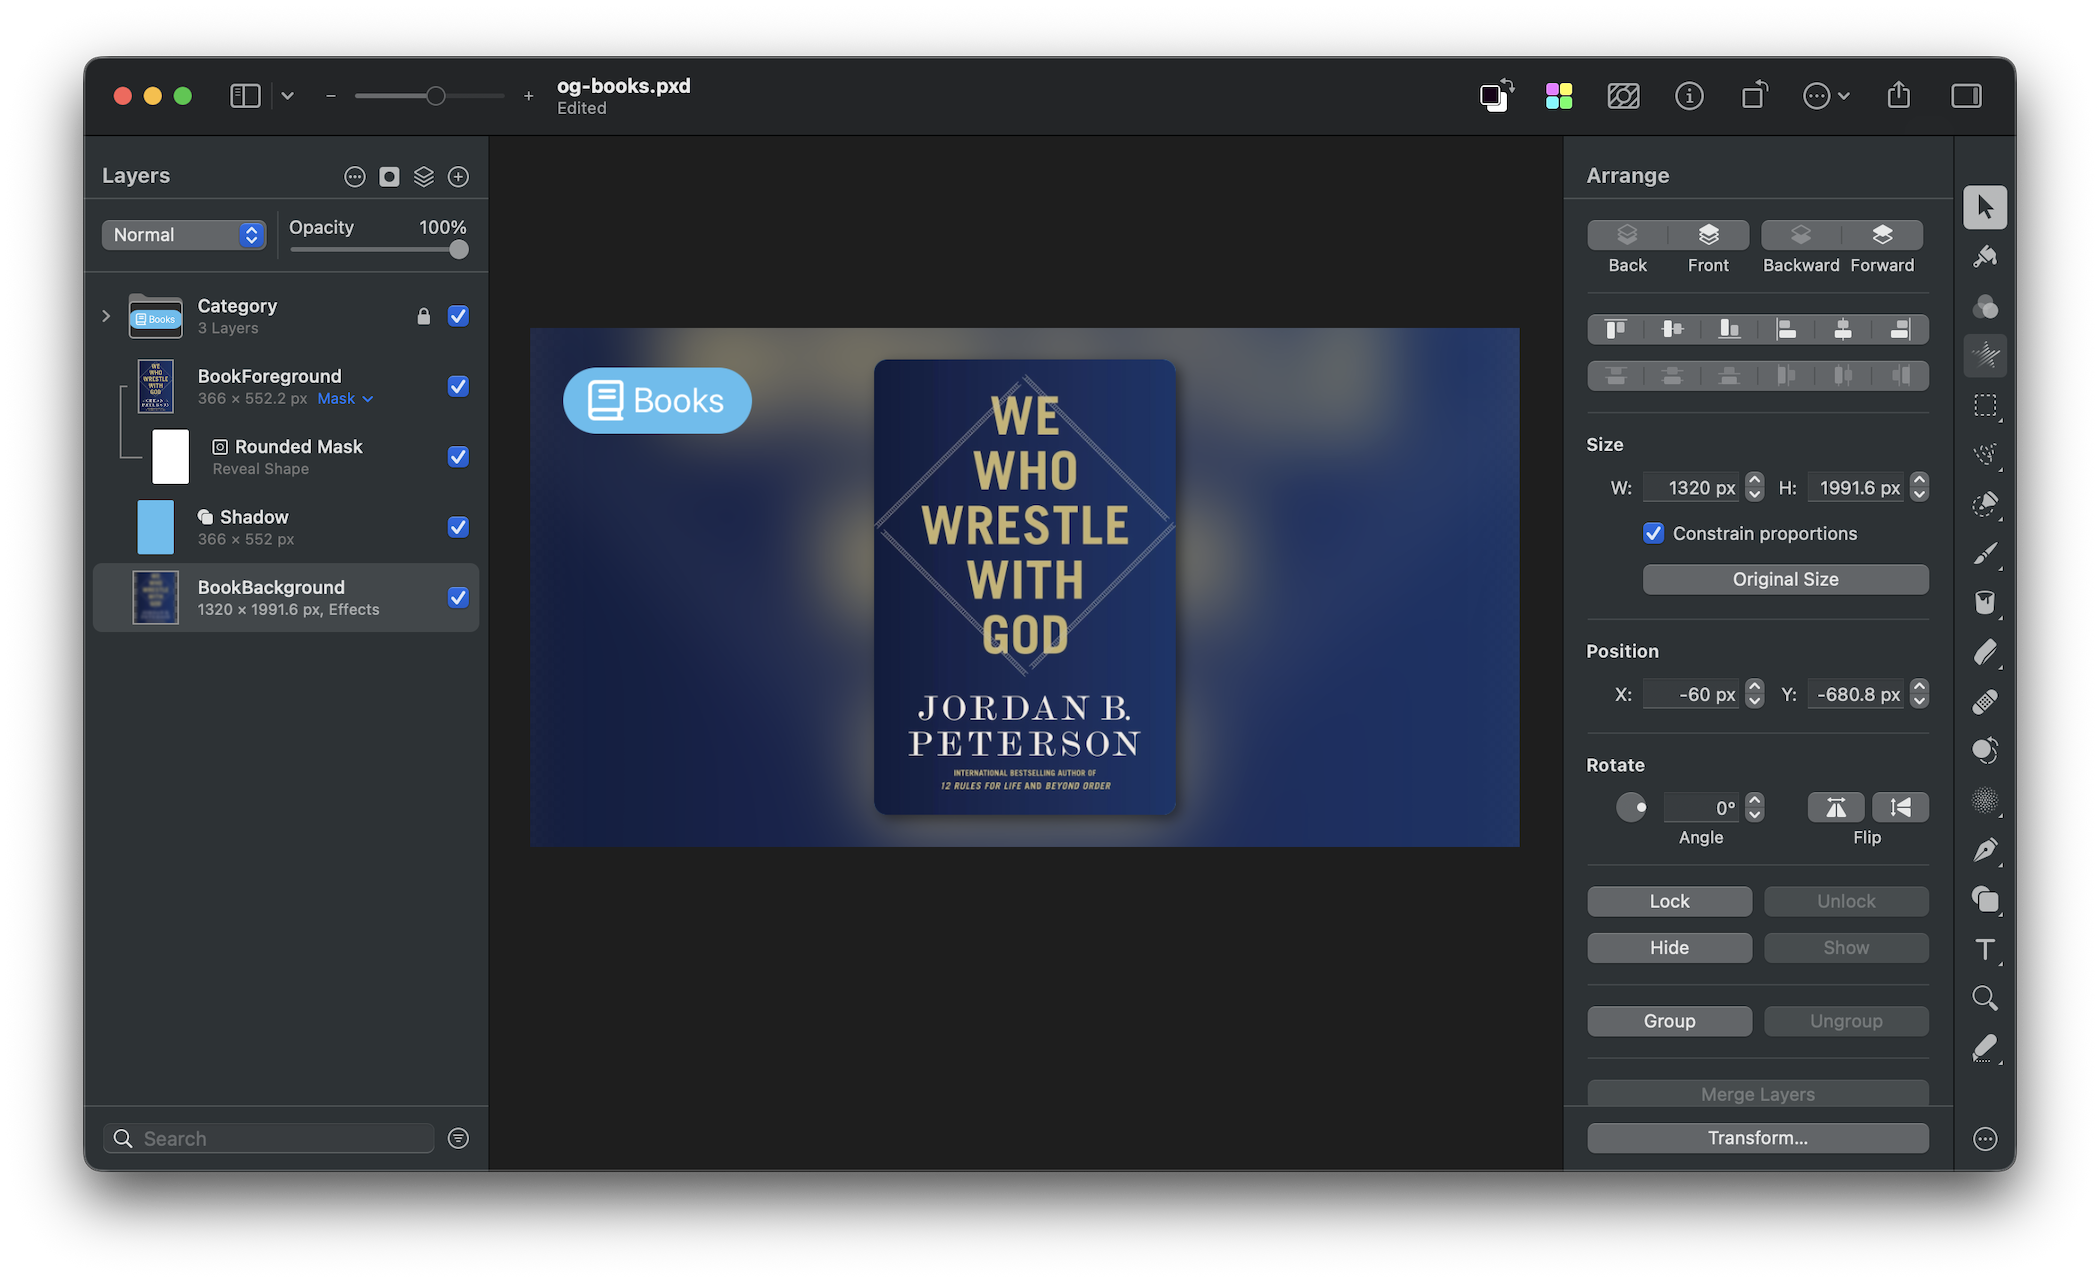Click the zoom slider knob
Viewport: 2100px width, 1282px height.
435,96
